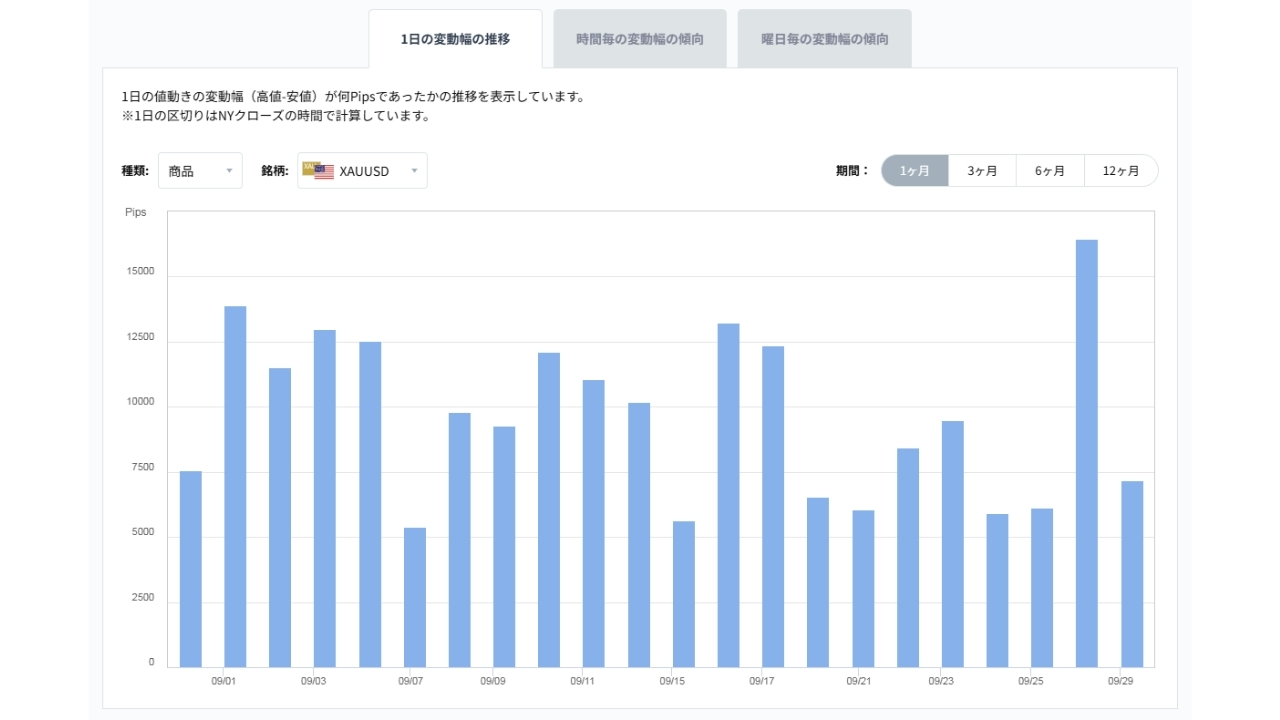Click the 銘柄: label
Viewport: 1280px width, 720px height.
275,171
